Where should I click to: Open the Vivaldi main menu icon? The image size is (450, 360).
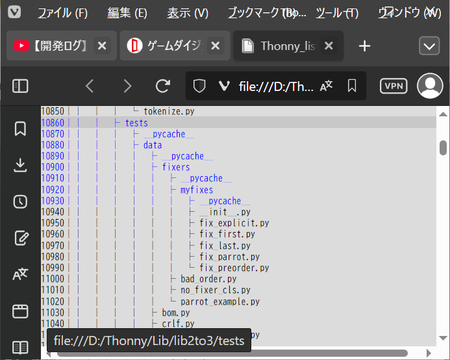coord(14,12)
